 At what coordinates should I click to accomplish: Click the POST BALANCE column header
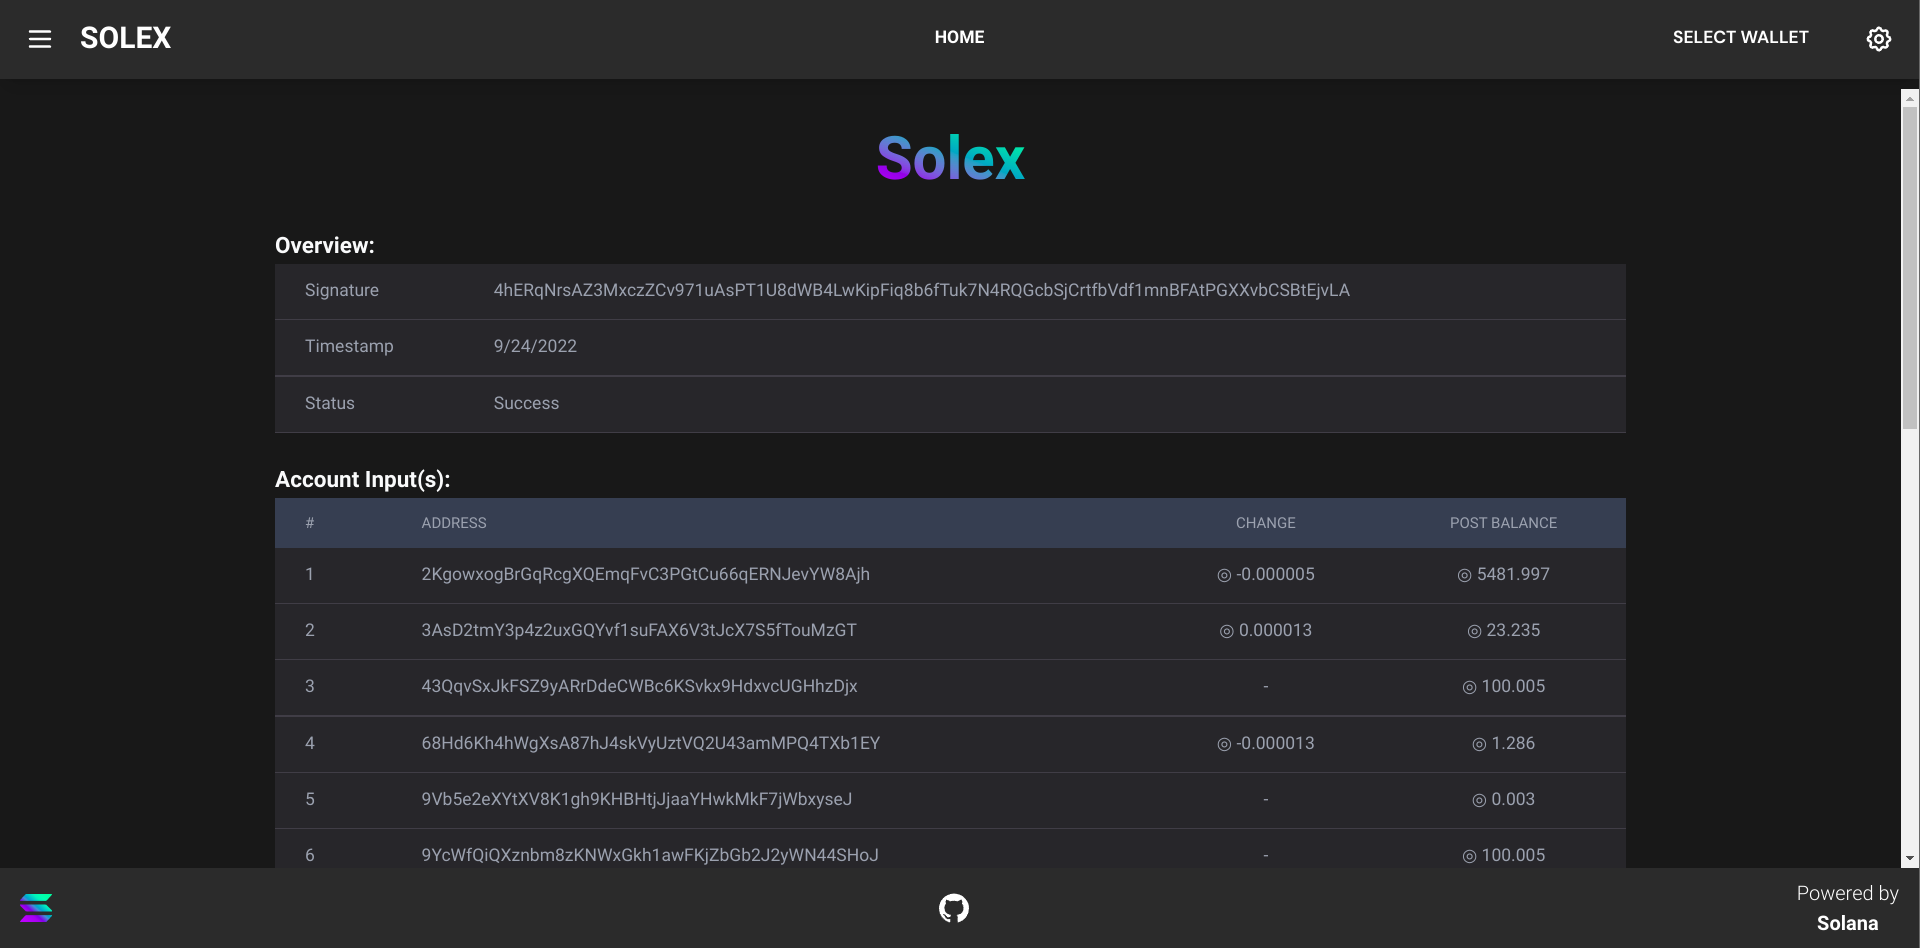(x=1504, y=523)
